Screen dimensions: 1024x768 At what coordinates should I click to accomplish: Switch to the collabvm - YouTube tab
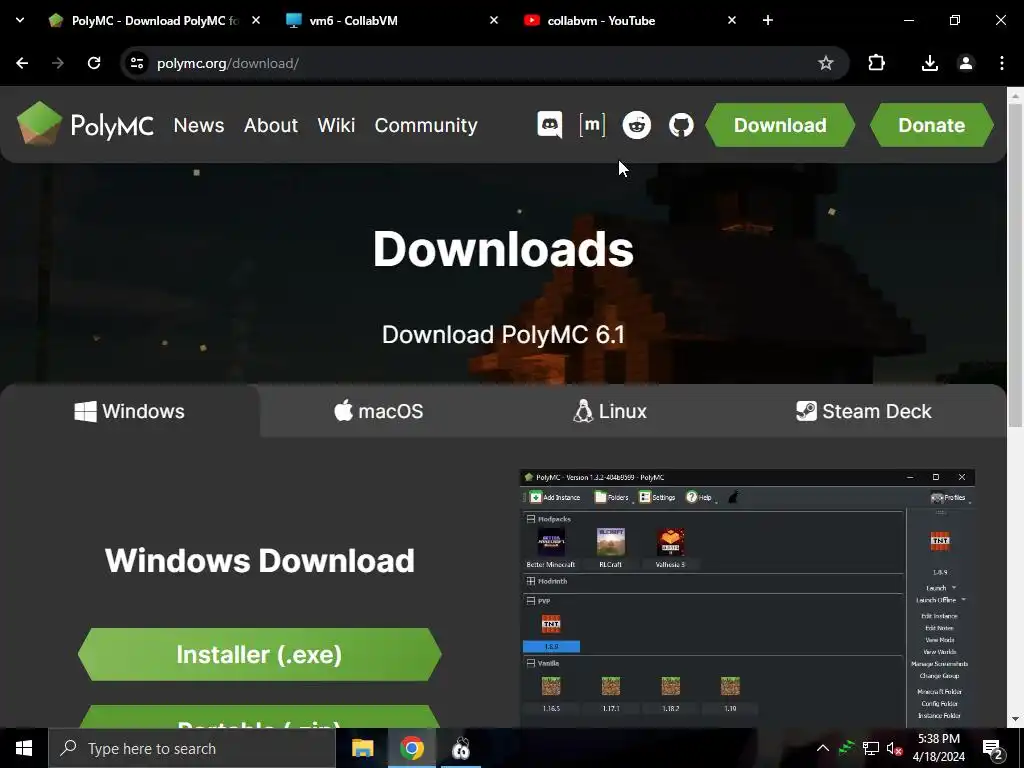pyautogui.click(x=630, y=20)
